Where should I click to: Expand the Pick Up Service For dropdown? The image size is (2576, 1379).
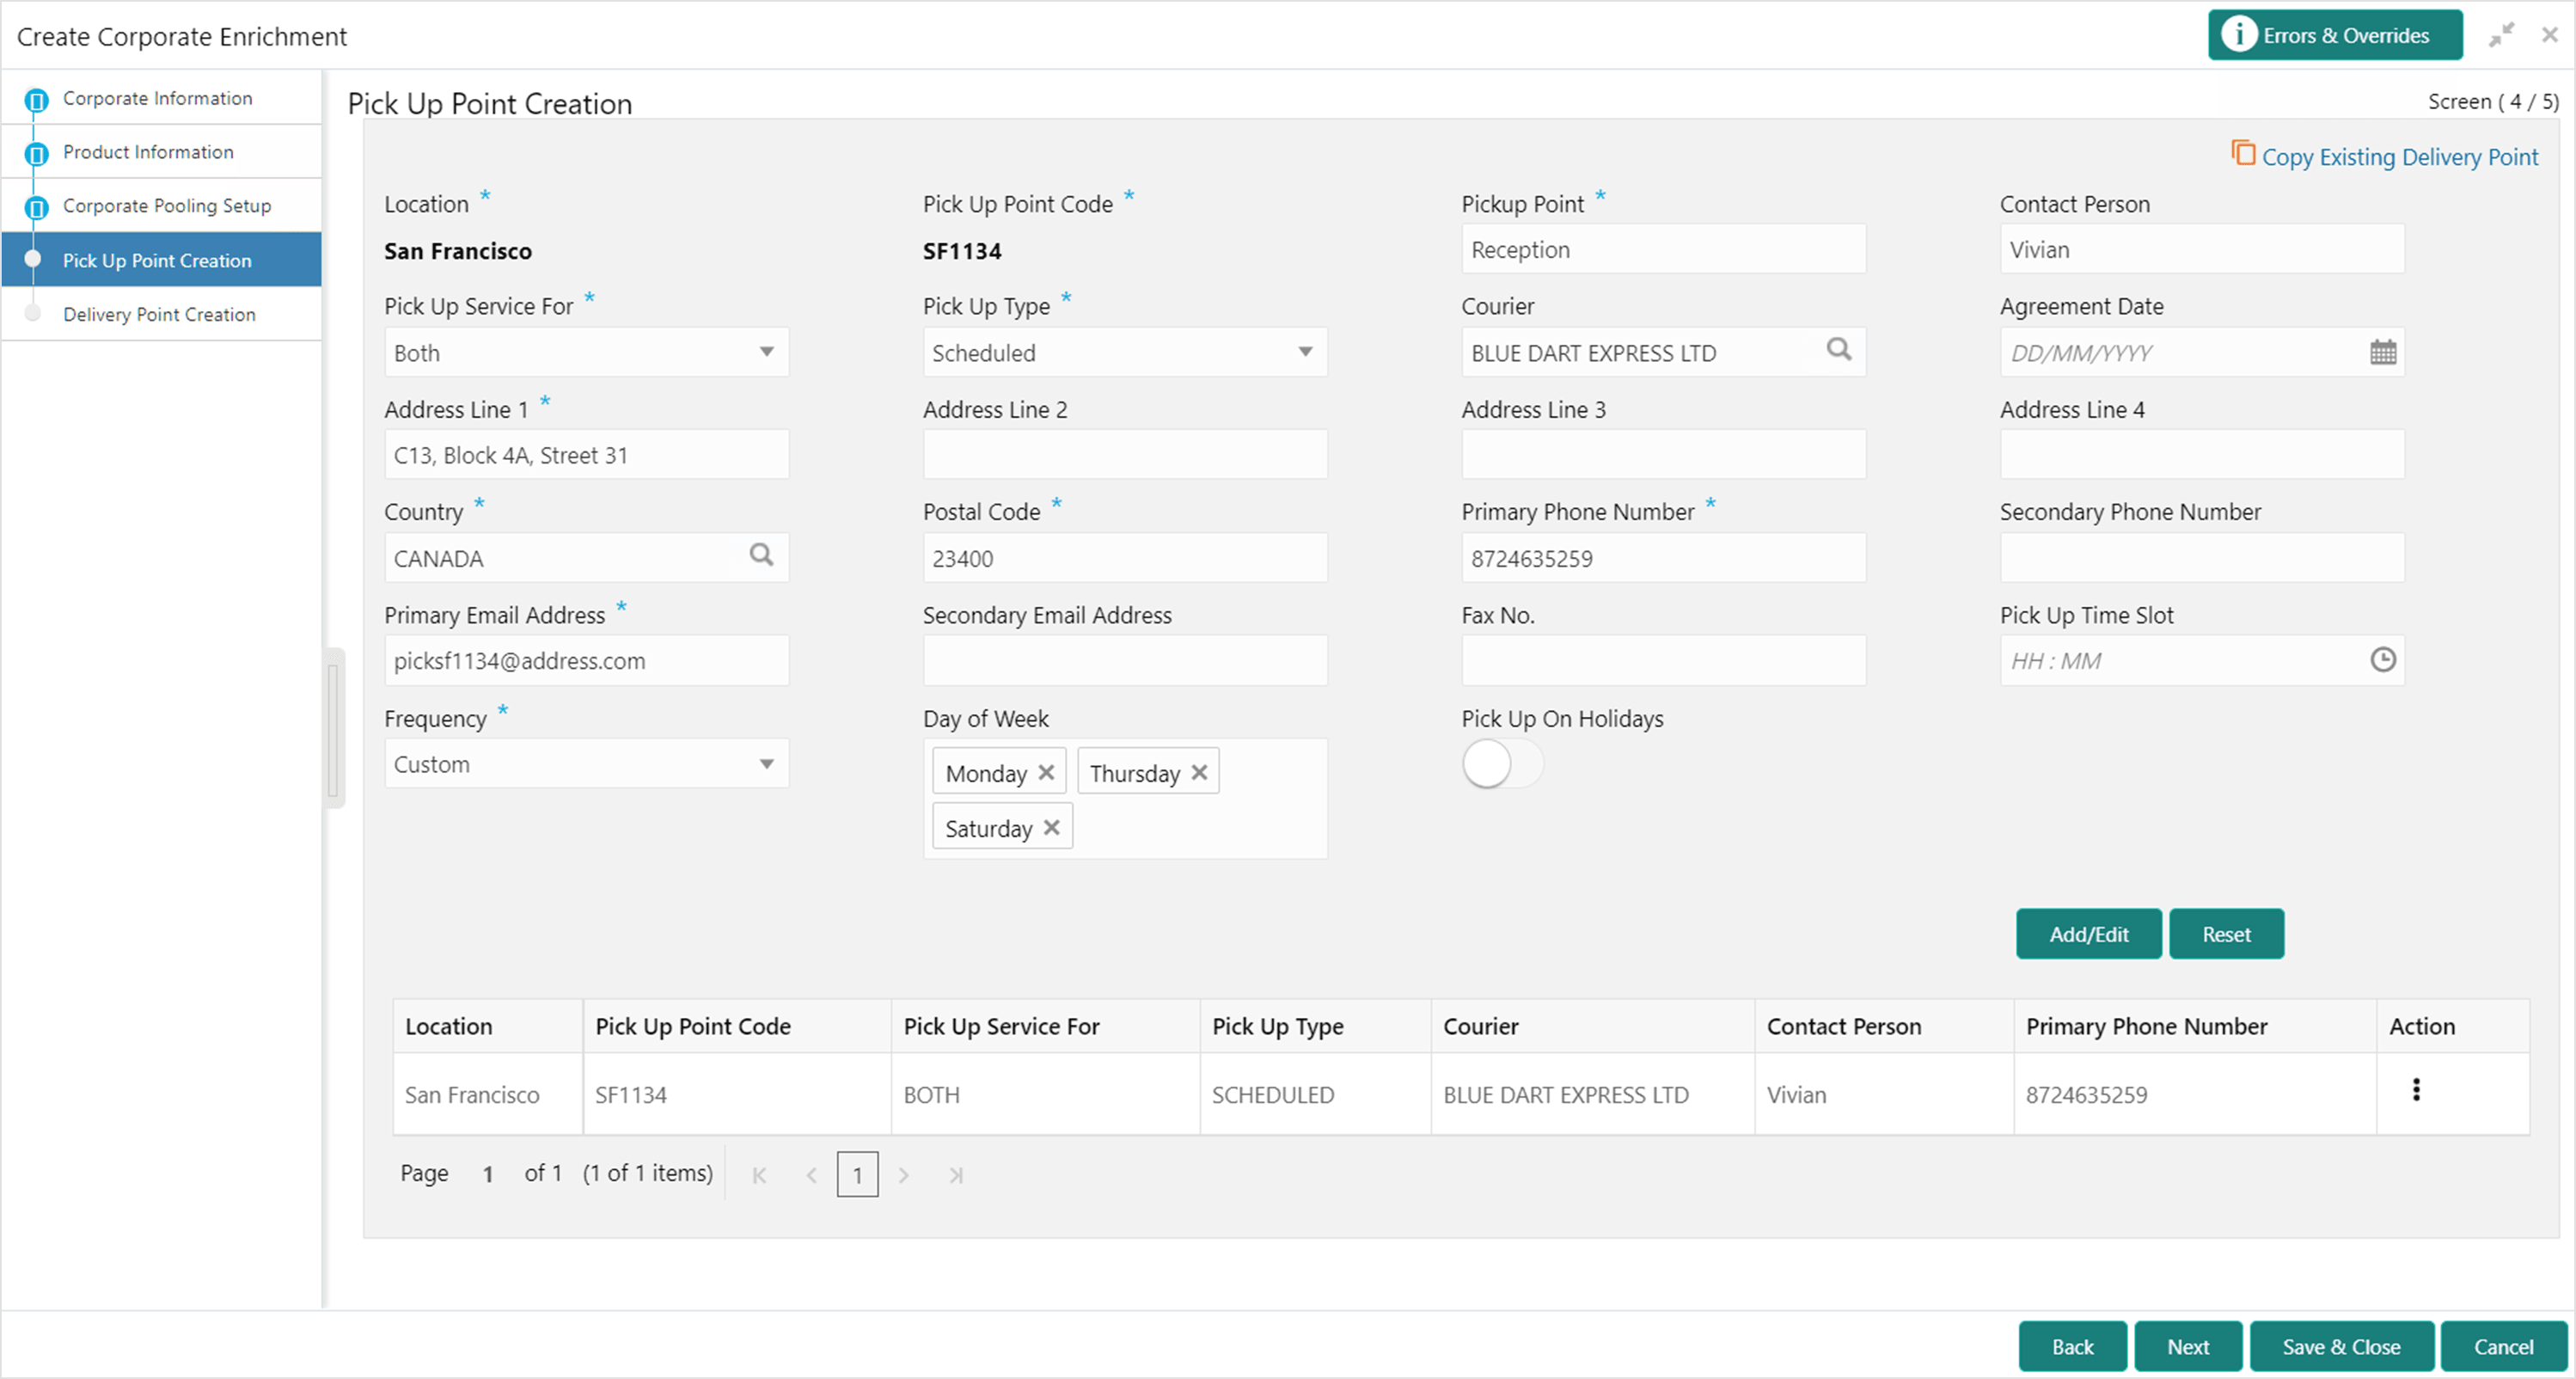point(586,352)
